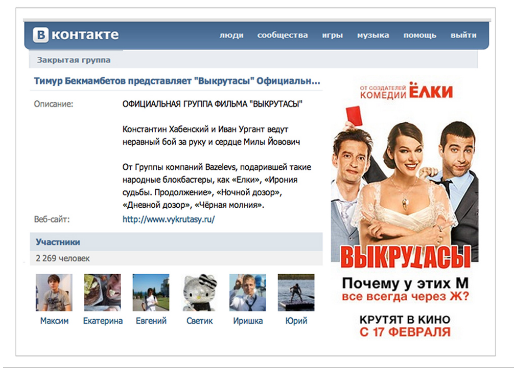The image size is (515, 368).
Task: Open the сообщества menu item
Action: pos(282,35)
